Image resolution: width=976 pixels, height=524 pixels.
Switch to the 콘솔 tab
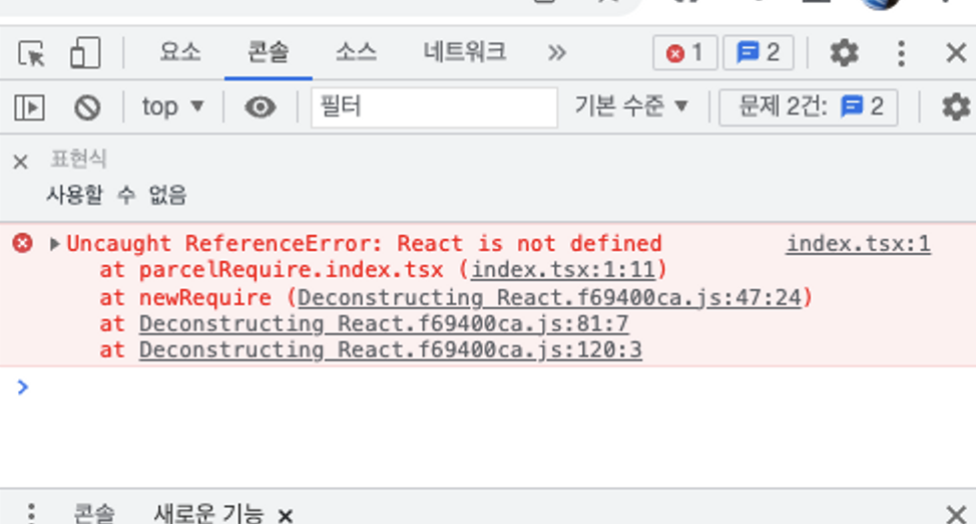click(268, 52)
